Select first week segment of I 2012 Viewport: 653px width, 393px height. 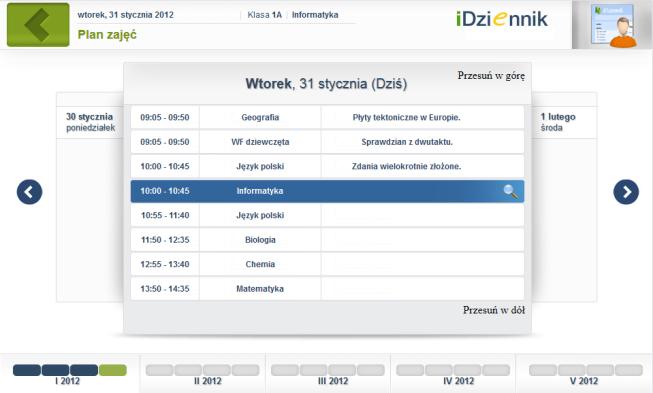click(27, 370)
